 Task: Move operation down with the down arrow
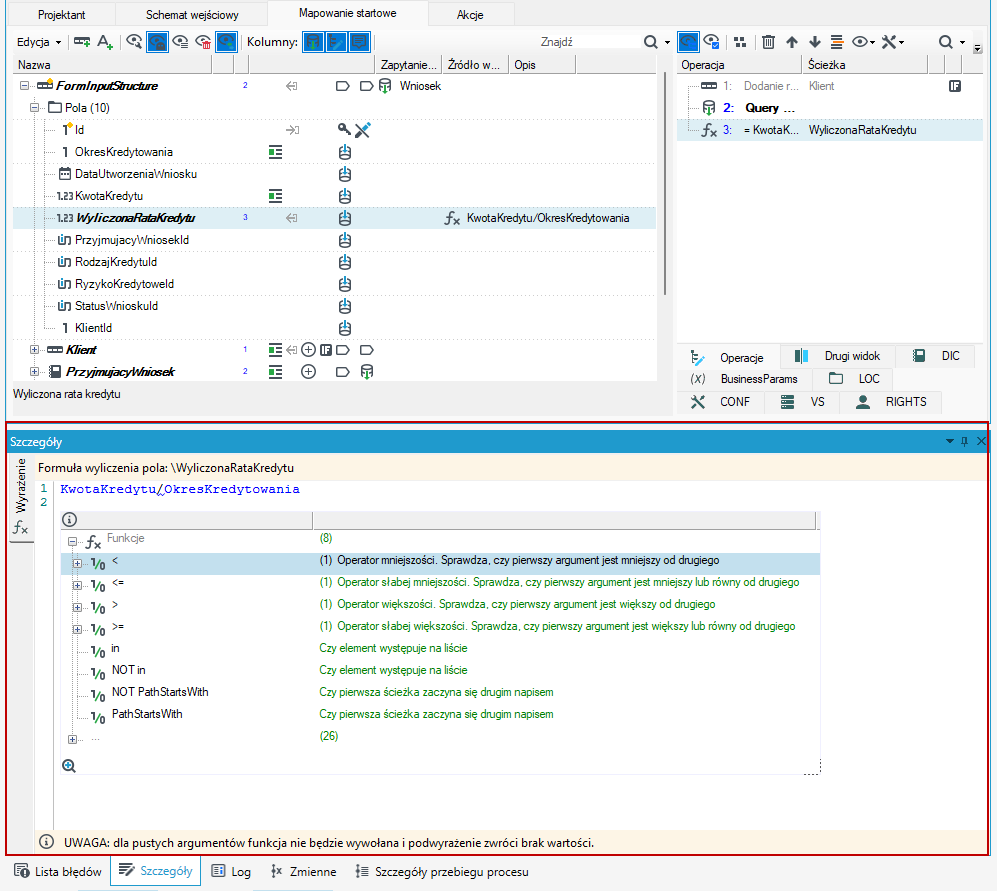(x=815, y=42)
